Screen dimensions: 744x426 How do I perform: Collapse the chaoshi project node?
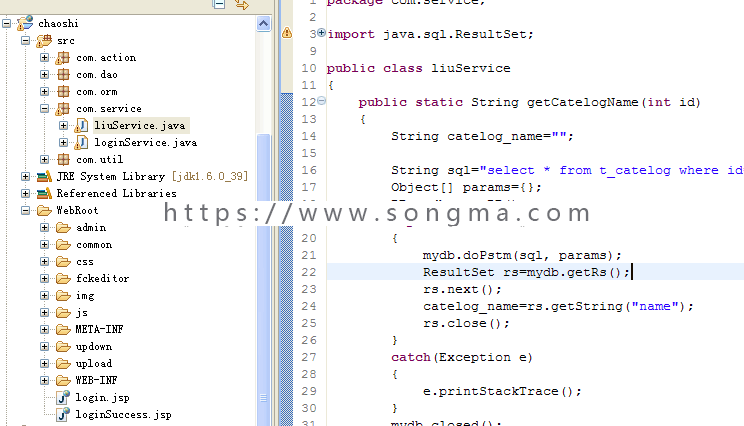pos(7,23)
